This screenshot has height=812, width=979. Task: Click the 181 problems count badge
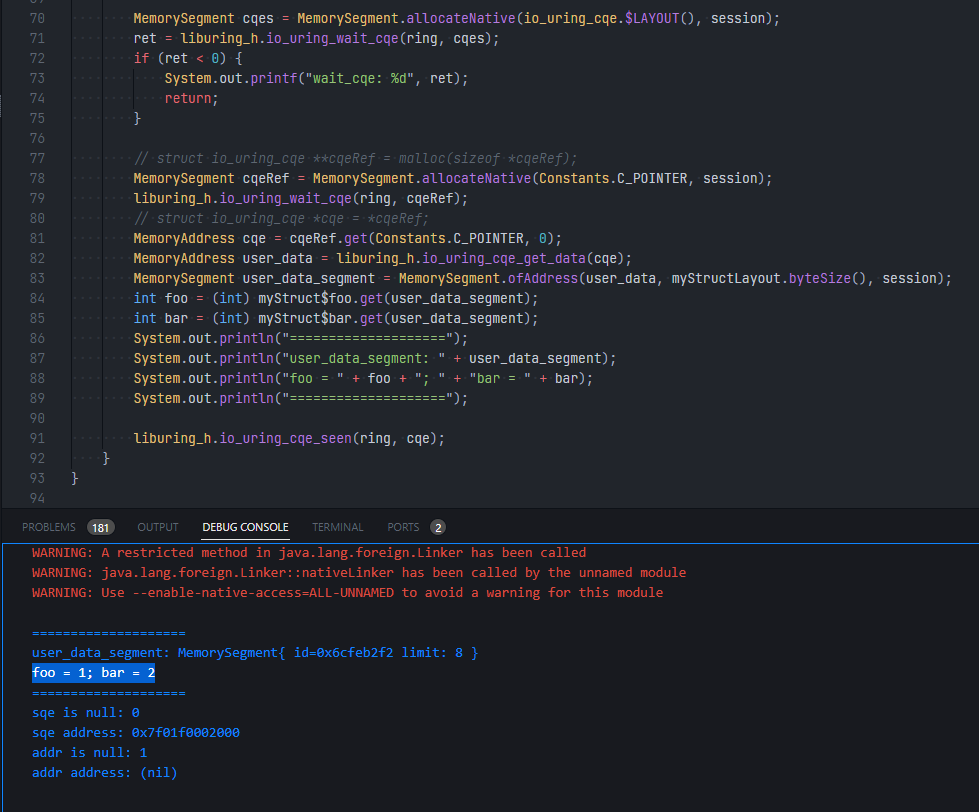(x=100, y=527)
